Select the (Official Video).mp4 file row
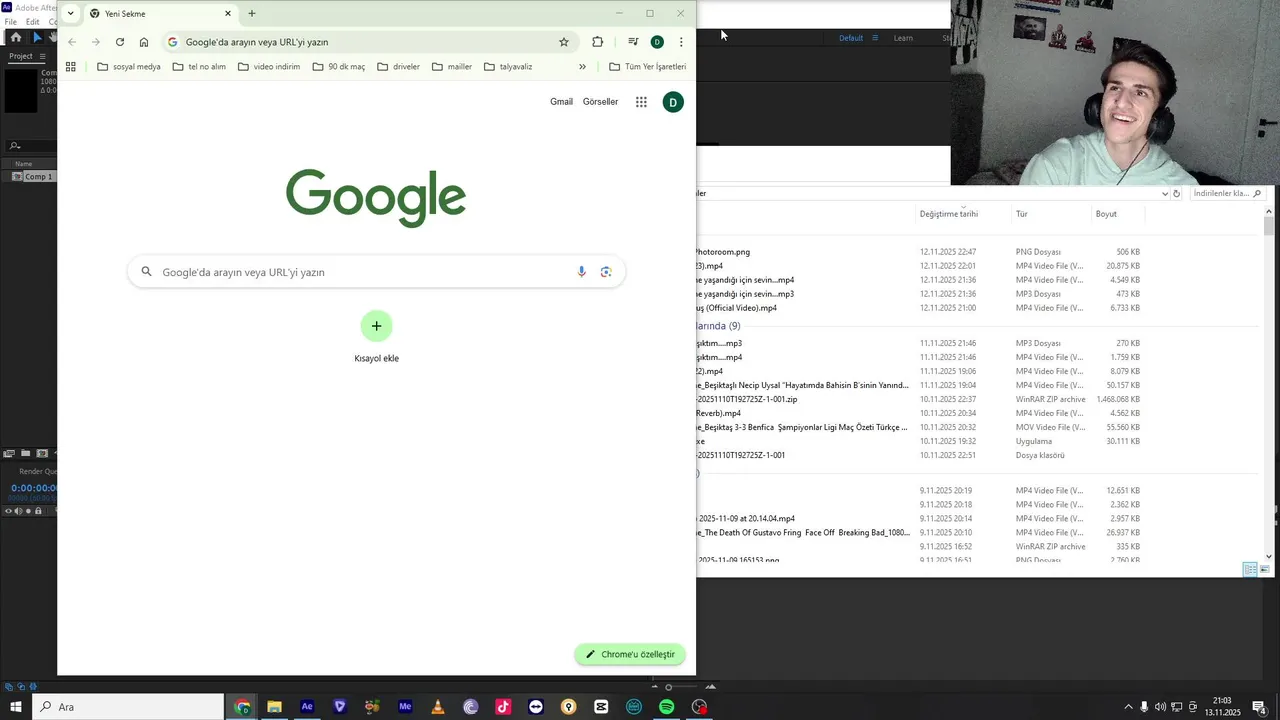Viewport: 1280px width, 720px height. coord(920,308)
